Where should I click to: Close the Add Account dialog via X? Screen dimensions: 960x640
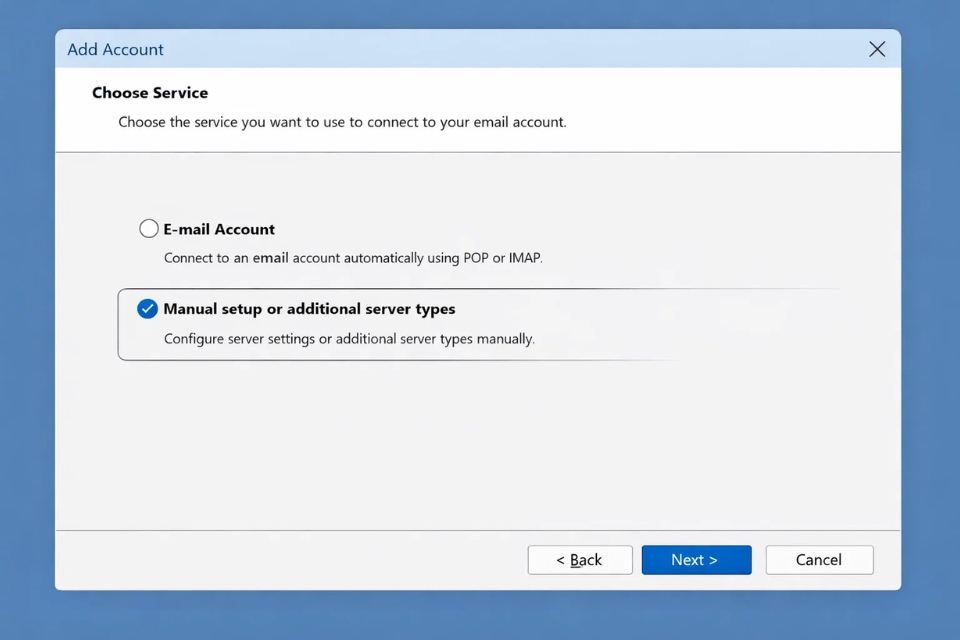877,48
